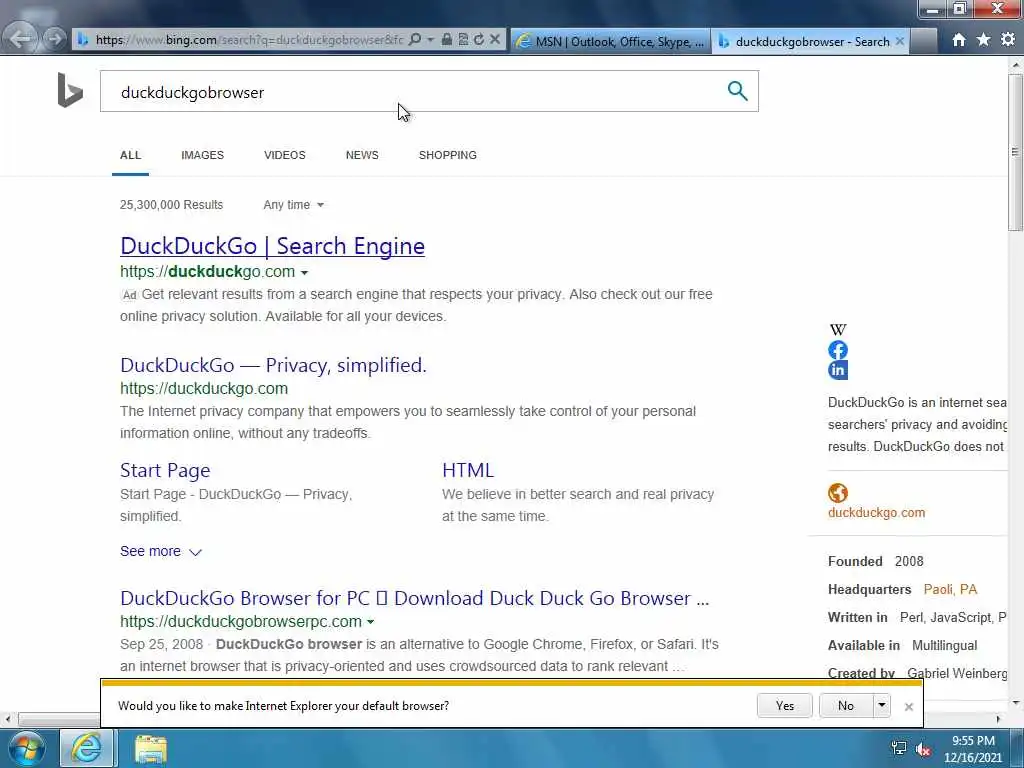Open DuckDuckGo Browser for PC result

[x=414, y=598]
